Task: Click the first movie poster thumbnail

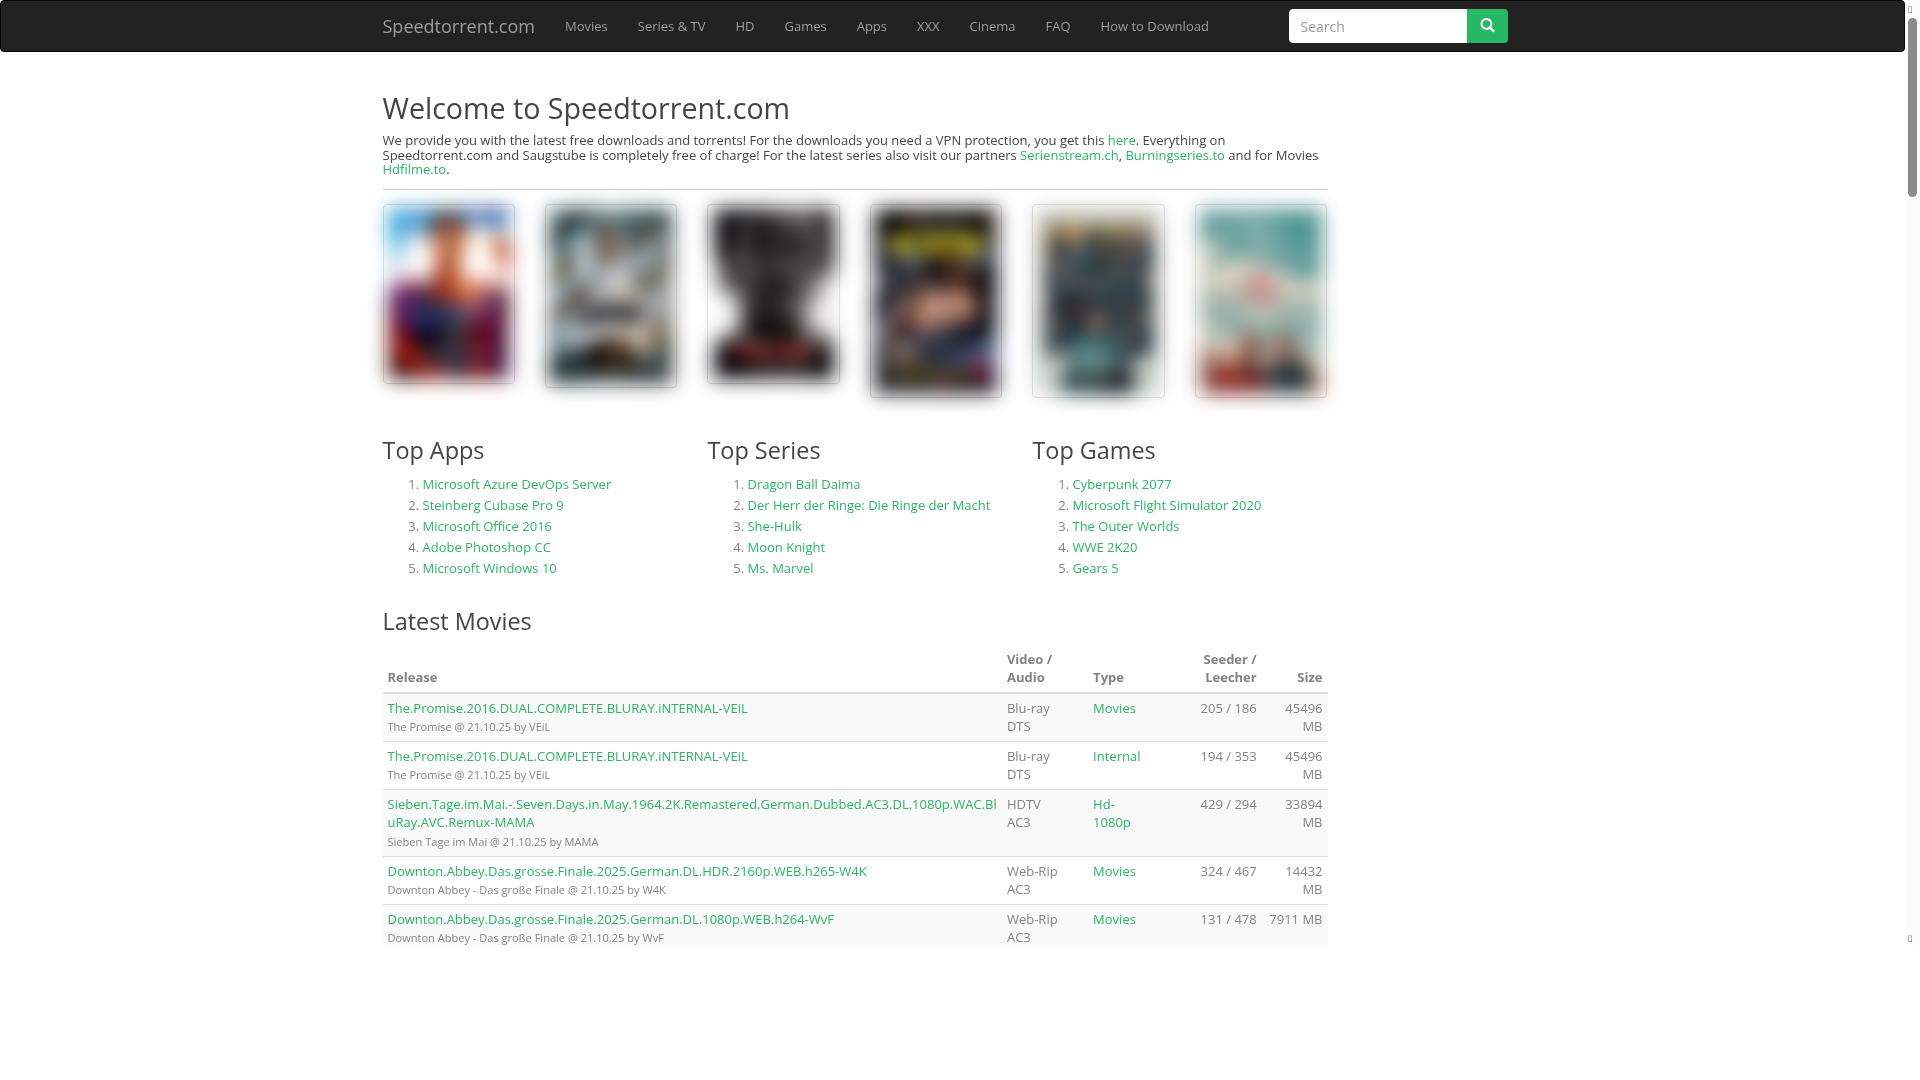Action: (448, 294)
